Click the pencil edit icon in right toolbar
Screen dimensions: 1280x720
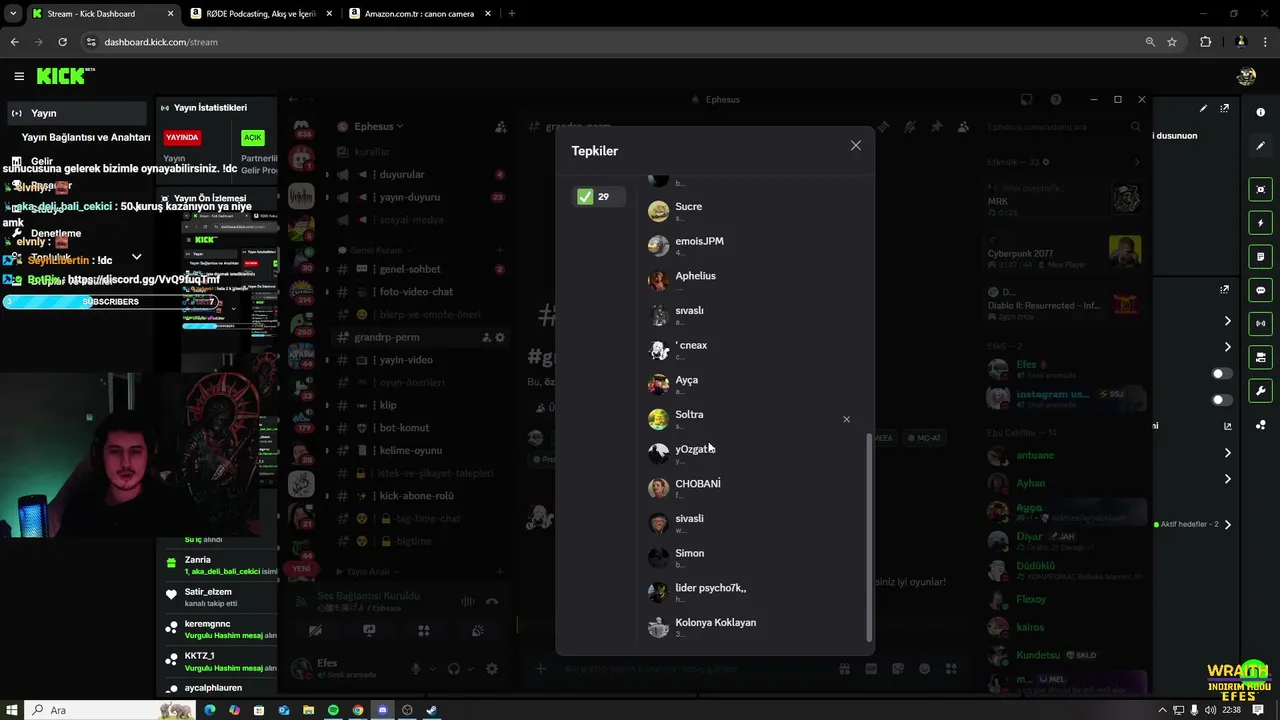click(1260, 146)
